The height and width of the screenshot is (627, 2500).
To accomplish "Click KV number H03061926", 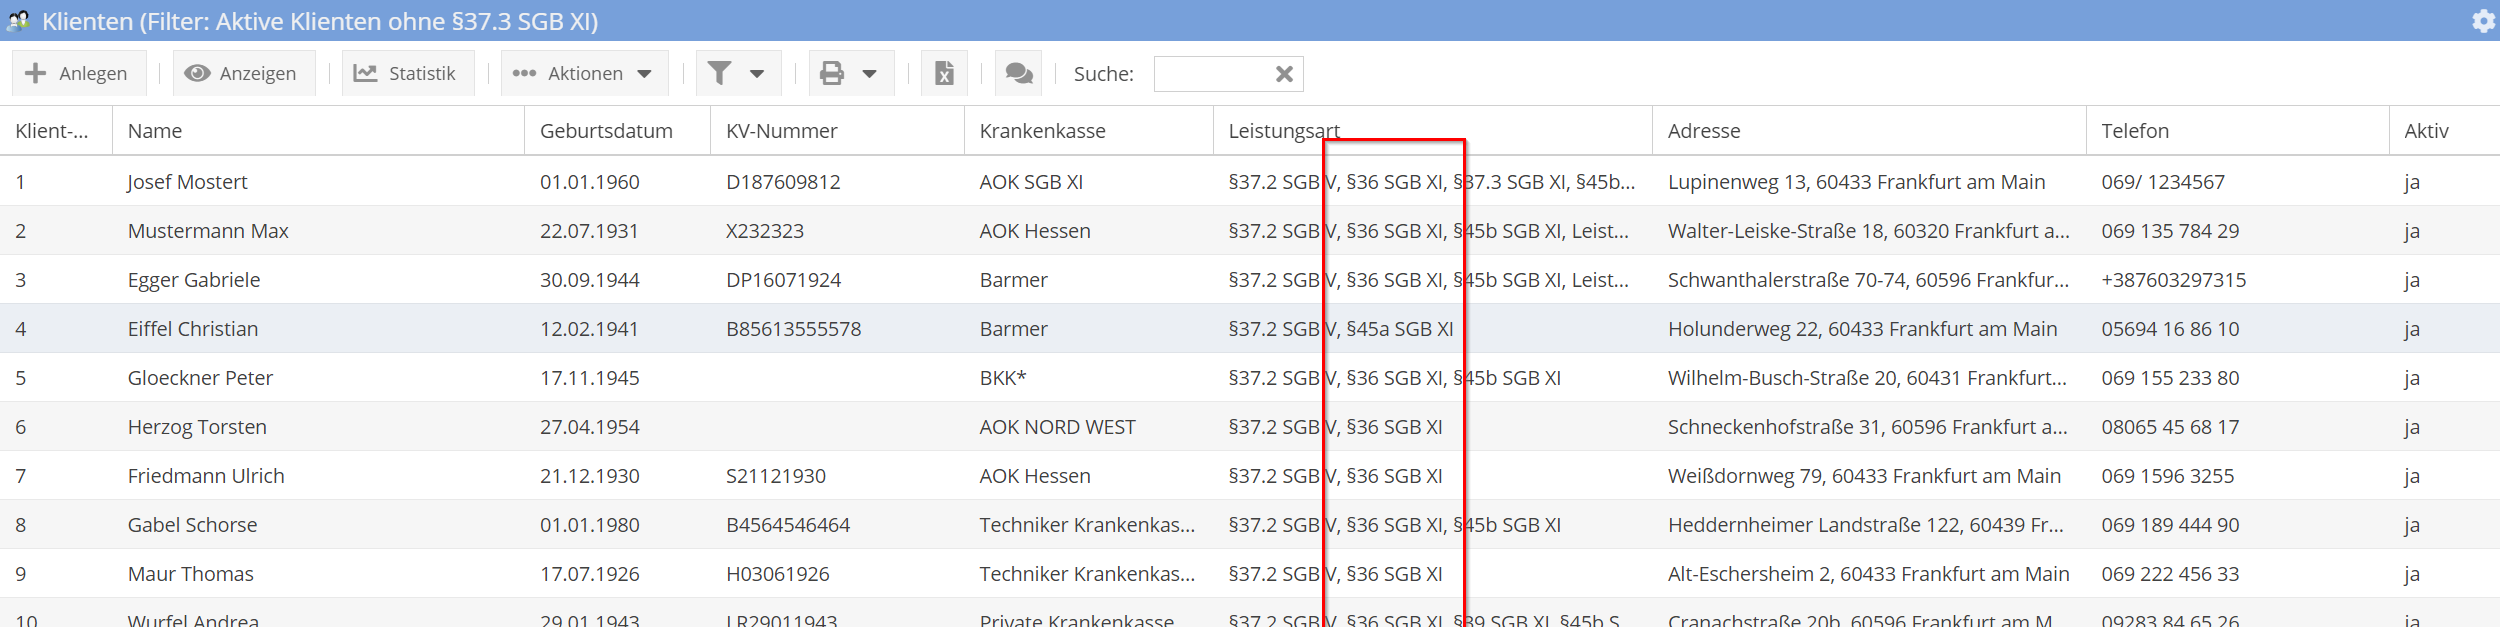I will pos(778,574).
